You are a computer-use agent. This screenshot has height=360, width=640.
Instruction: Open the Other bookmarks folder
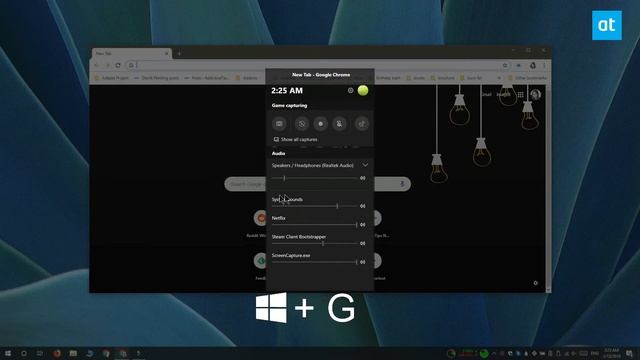coord(527,78)
